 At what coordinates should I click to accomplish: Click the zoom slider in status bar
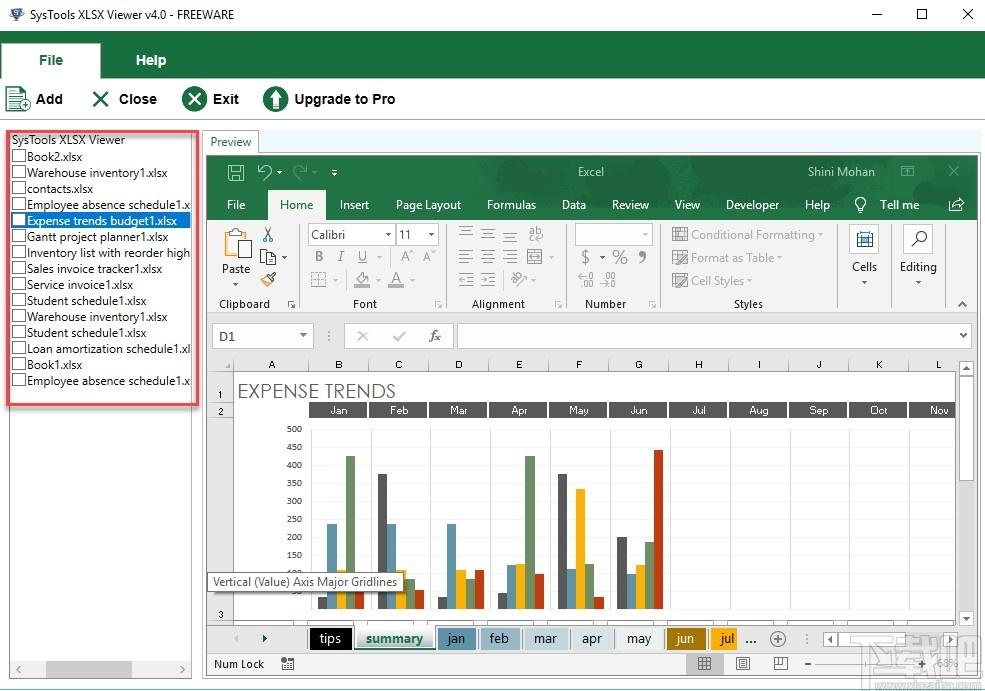click(864, 664)
